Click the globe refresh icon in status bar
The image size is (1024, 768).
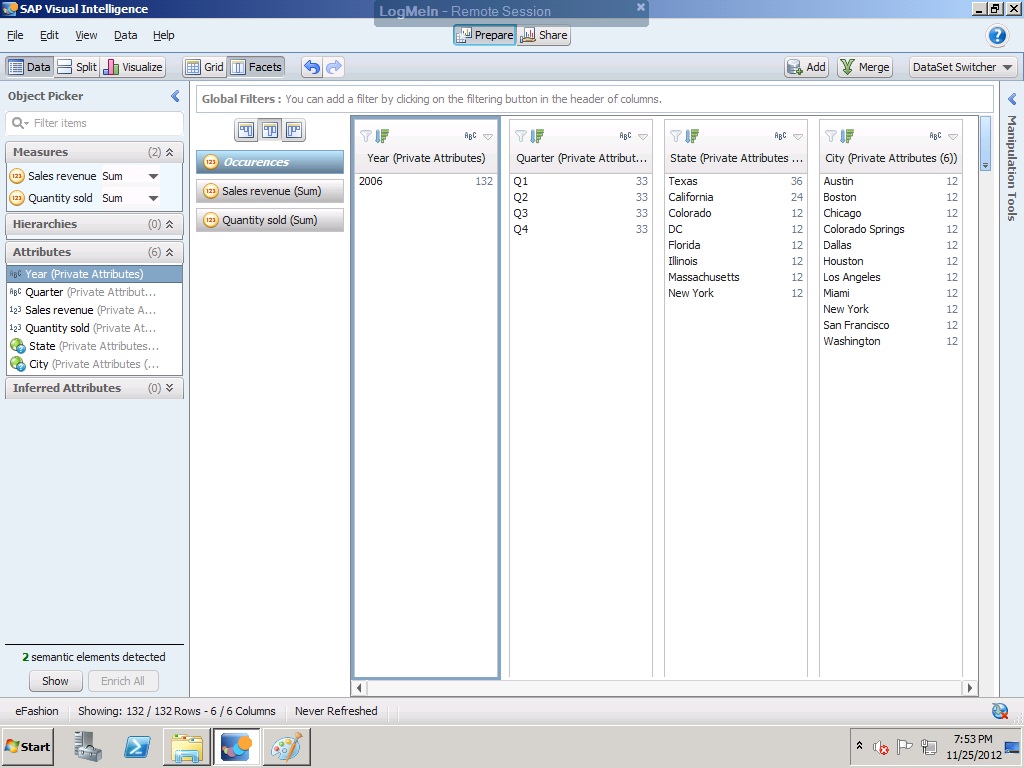click(999, 711)
